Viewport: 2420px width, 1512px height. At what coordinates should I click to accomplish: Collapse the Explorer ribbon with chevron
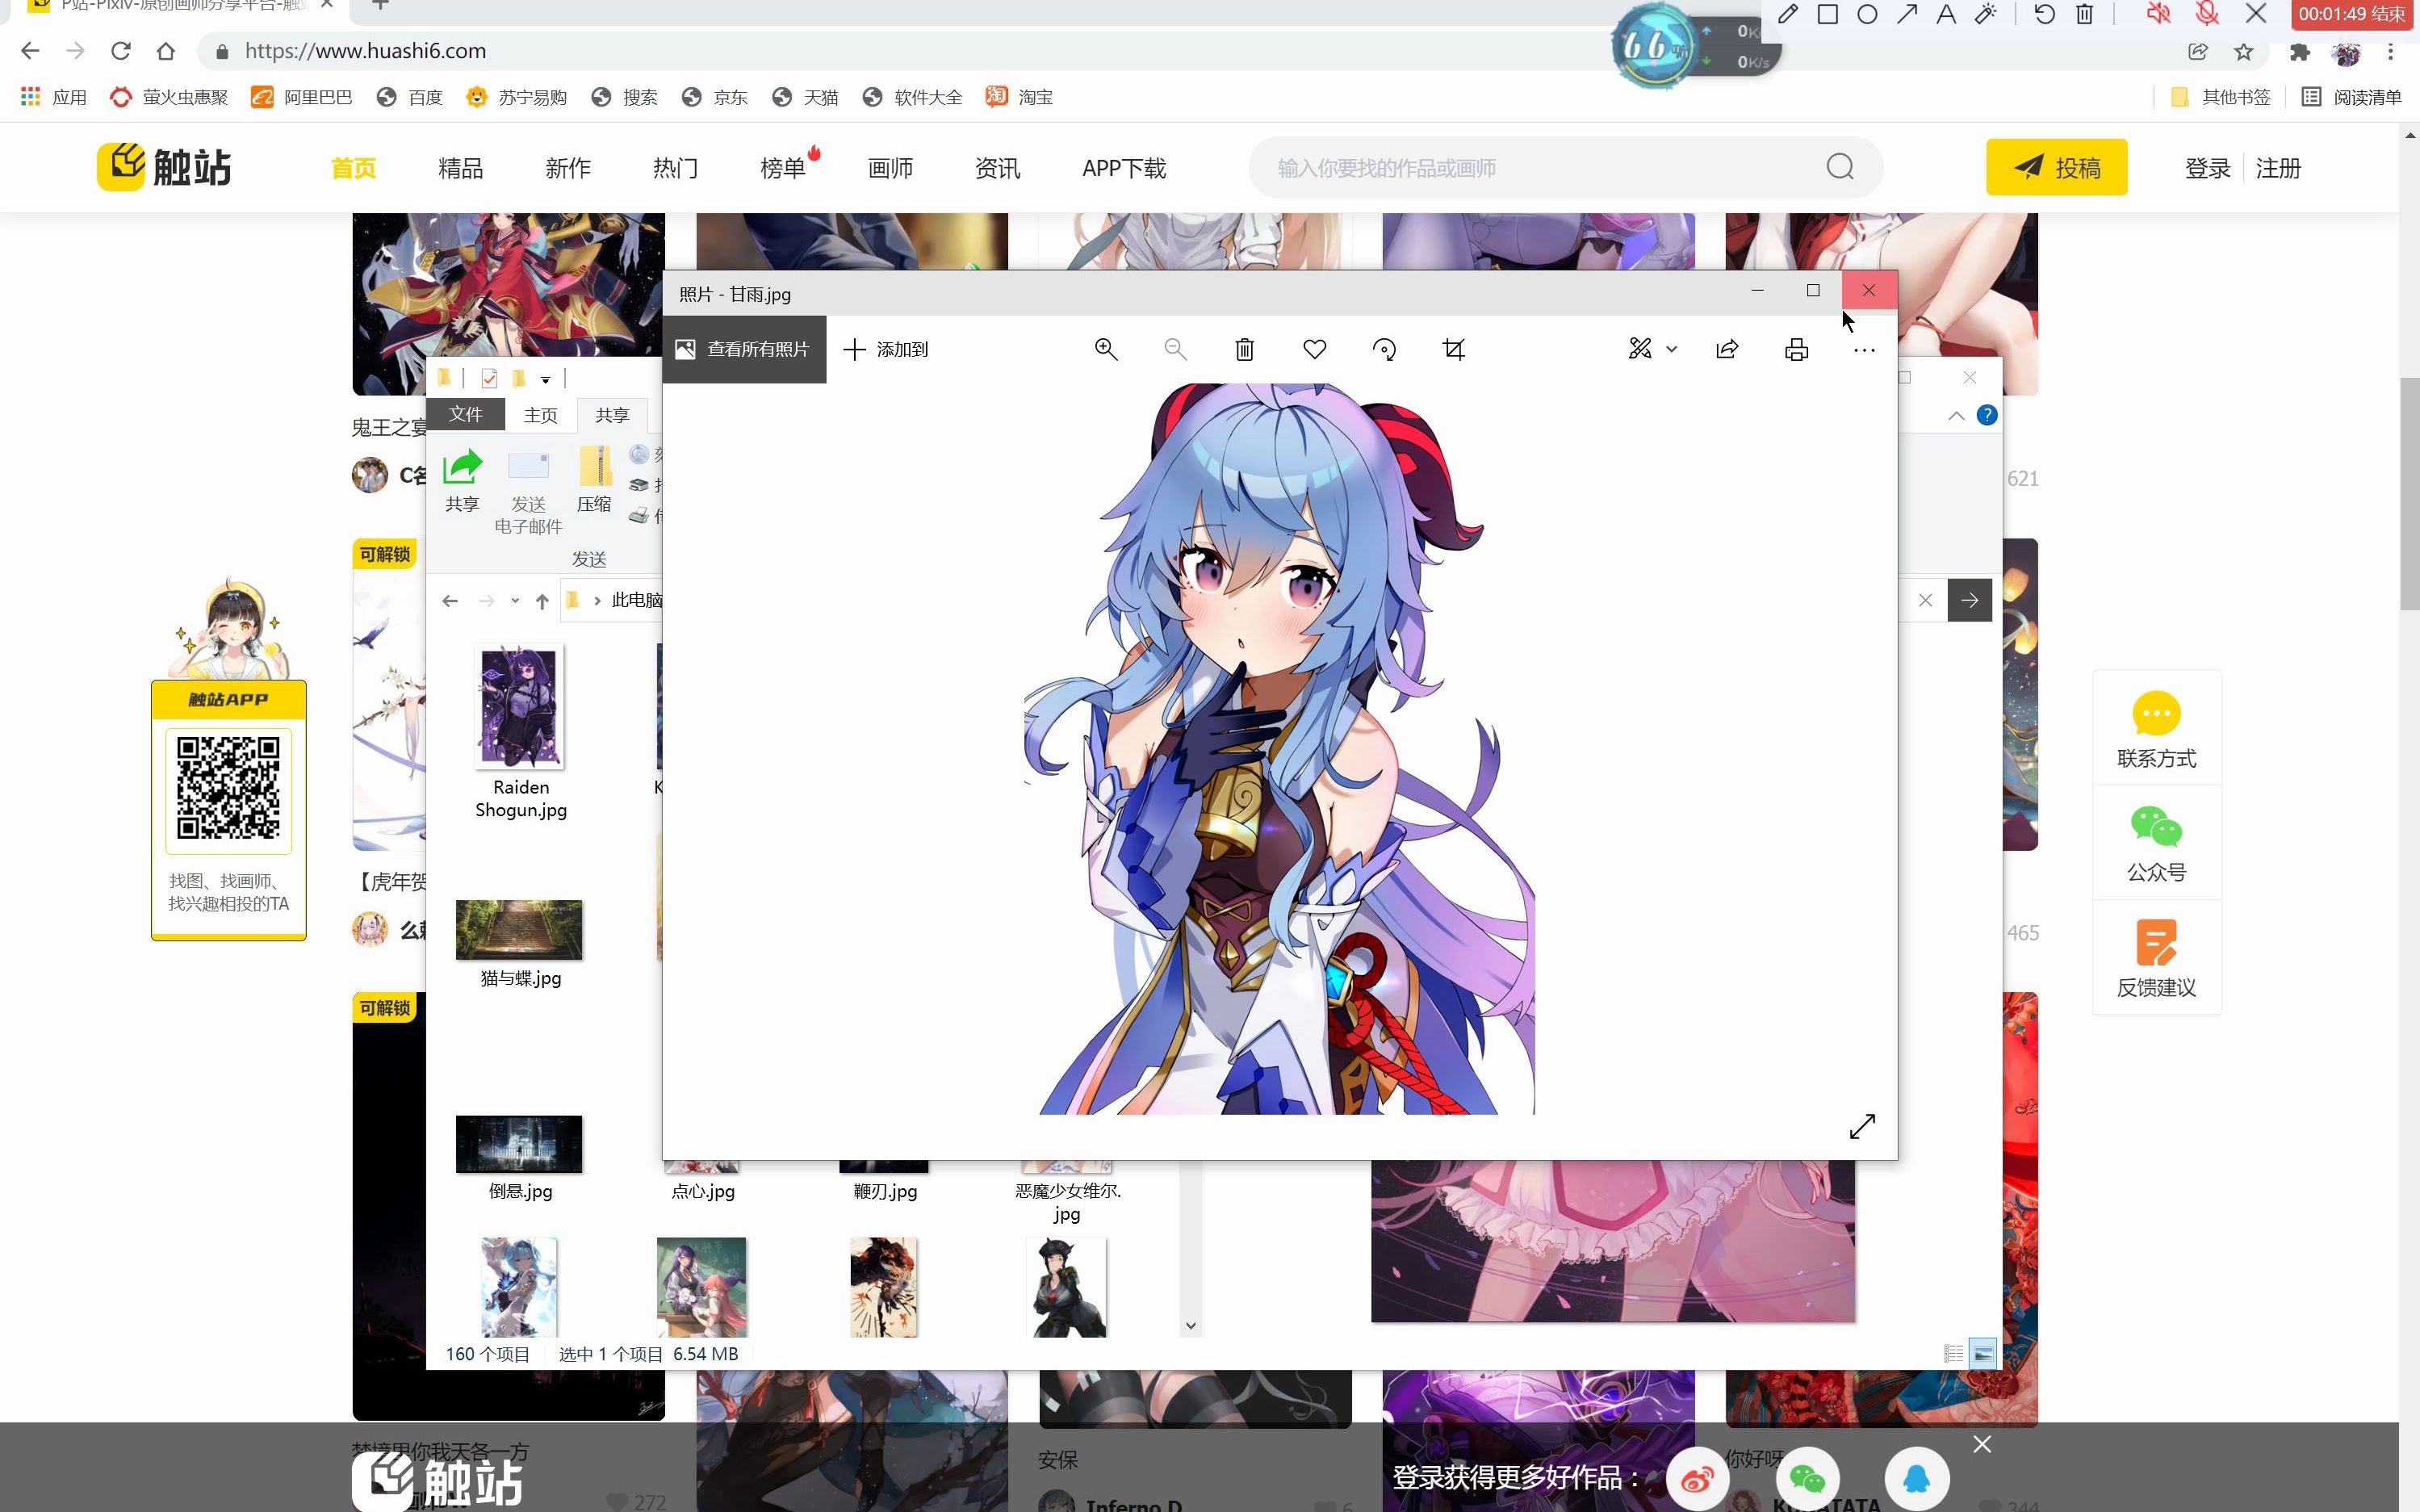click(1956, 415)
